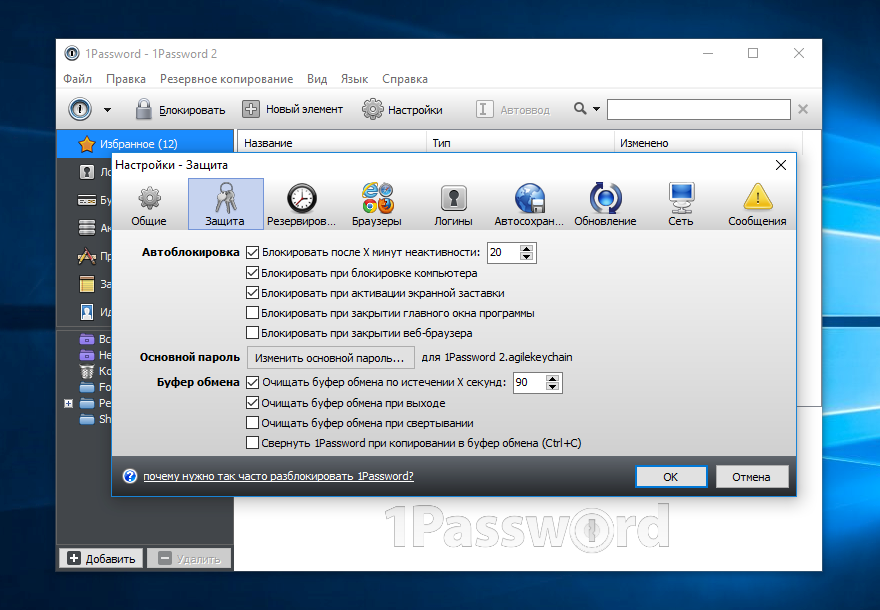The height and width of the screenshot is (610, 880).
Task: Open the Общие settings tab
Action: pos(149,205)
